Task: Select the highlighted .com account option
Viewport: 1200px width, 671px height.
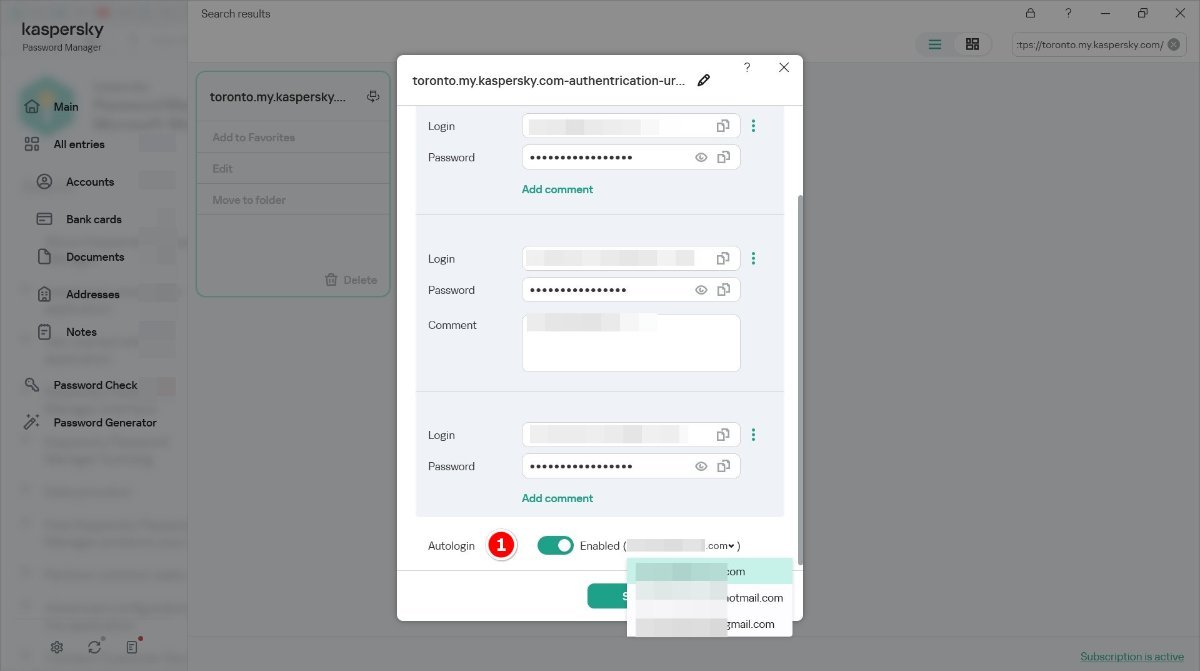Action: 710,571
